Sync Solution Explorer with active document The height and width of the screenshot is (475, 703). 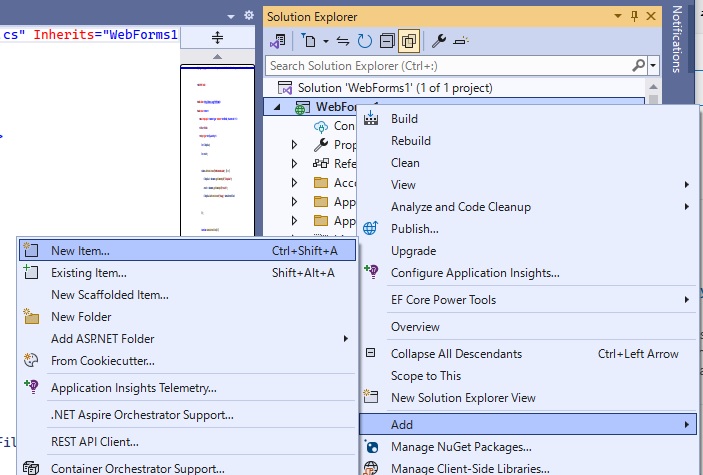coord(343,41)
